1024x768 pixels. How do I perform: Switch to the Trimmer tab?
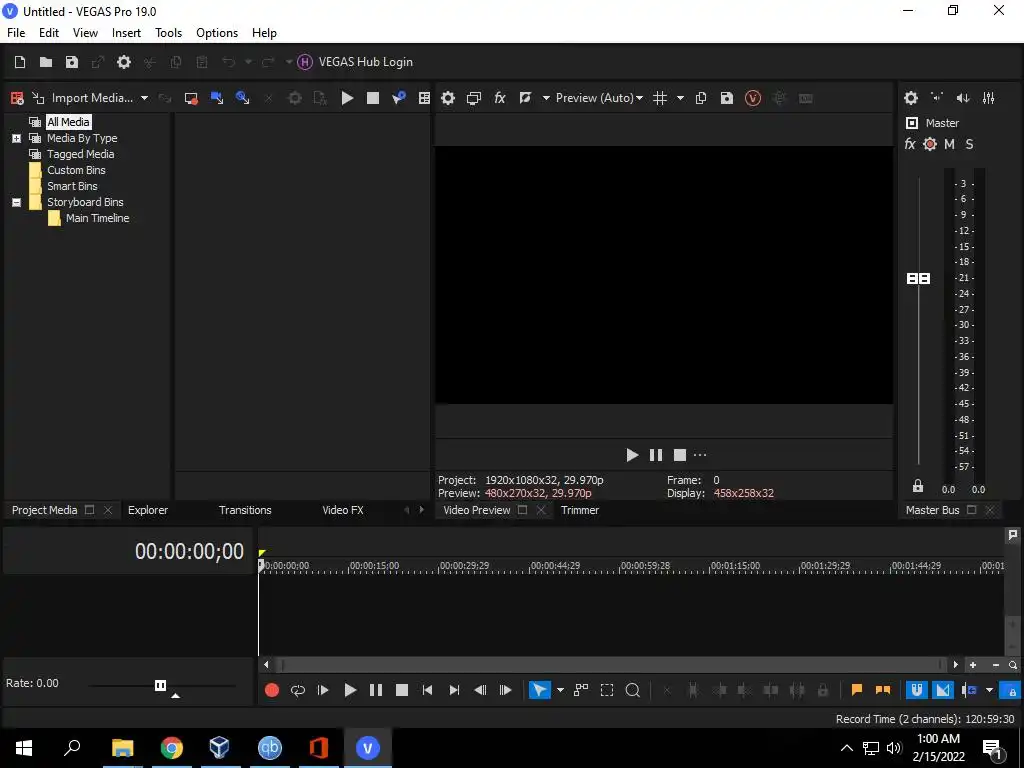click(580, 510)
